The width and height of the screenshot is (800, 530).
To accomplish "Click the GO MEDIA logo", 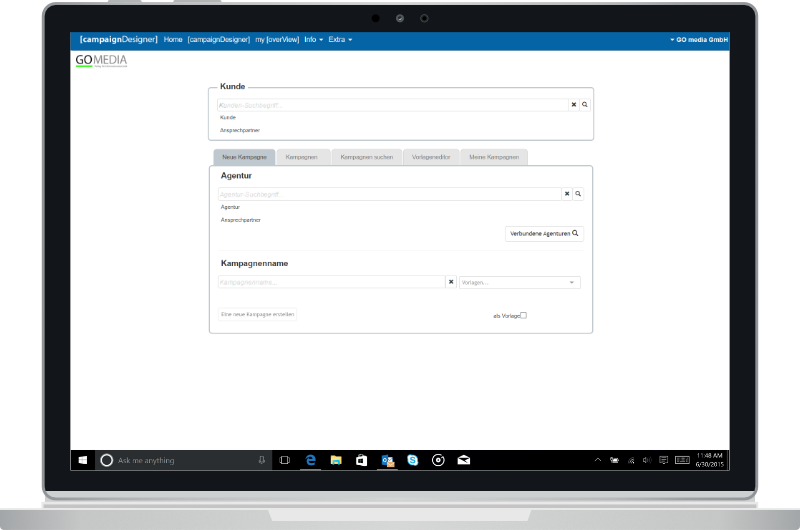I will coord(101,61).
